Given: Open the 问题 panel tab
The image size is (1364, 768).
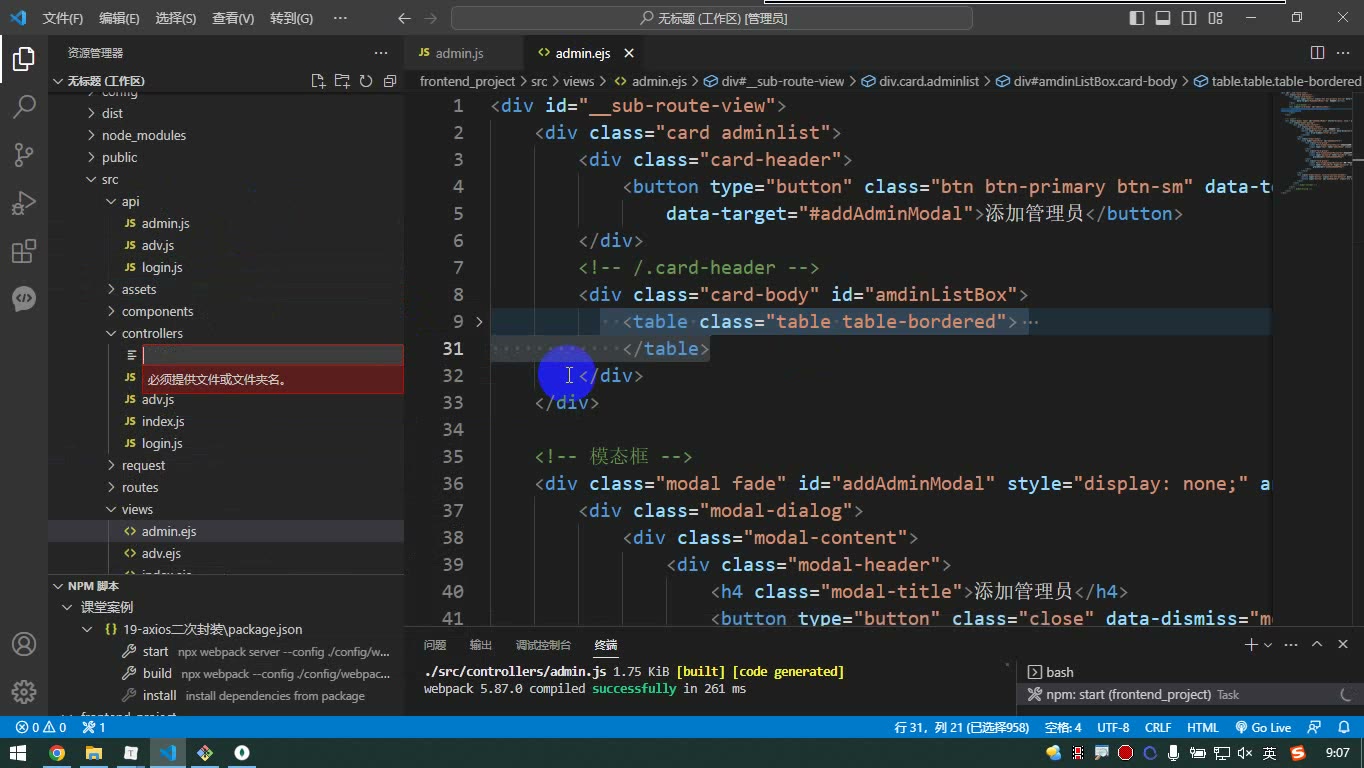Looking at the screenshot, I should coord(435,645).
